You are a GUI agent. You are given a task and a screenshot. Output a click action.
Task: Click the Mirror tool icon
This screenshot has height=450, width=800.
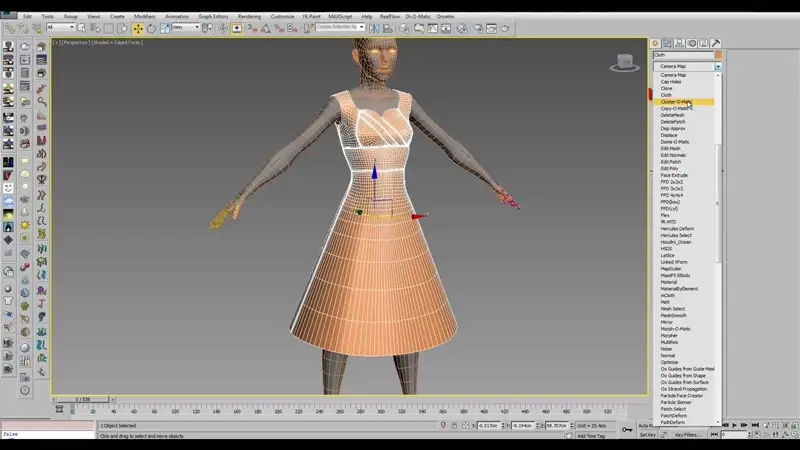[x=374, y=29]
